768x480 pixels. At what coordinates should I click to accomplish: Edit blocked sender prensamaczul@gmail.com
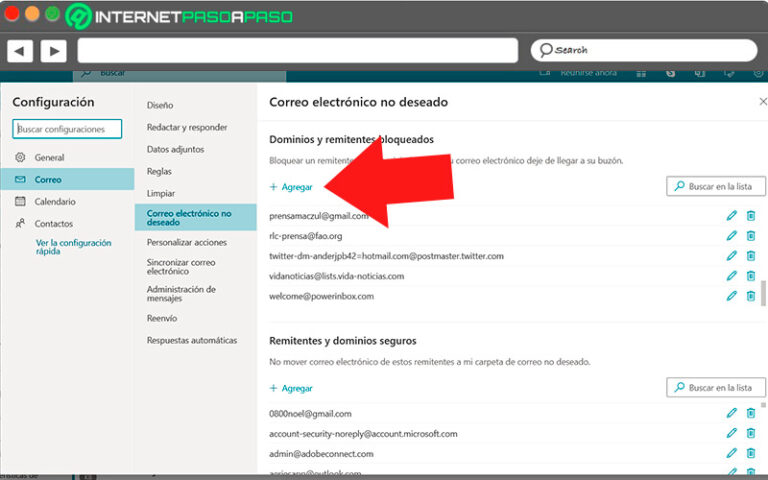tap(731, 216)
